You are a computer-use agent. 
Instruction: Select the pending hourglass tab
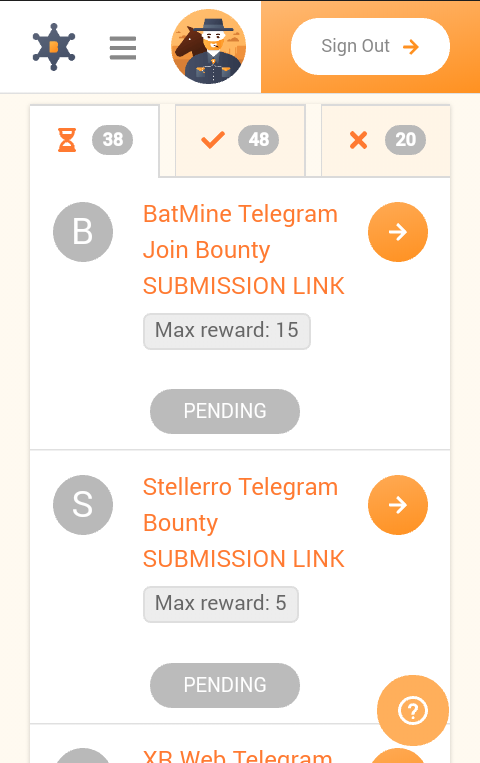(94, 141)
